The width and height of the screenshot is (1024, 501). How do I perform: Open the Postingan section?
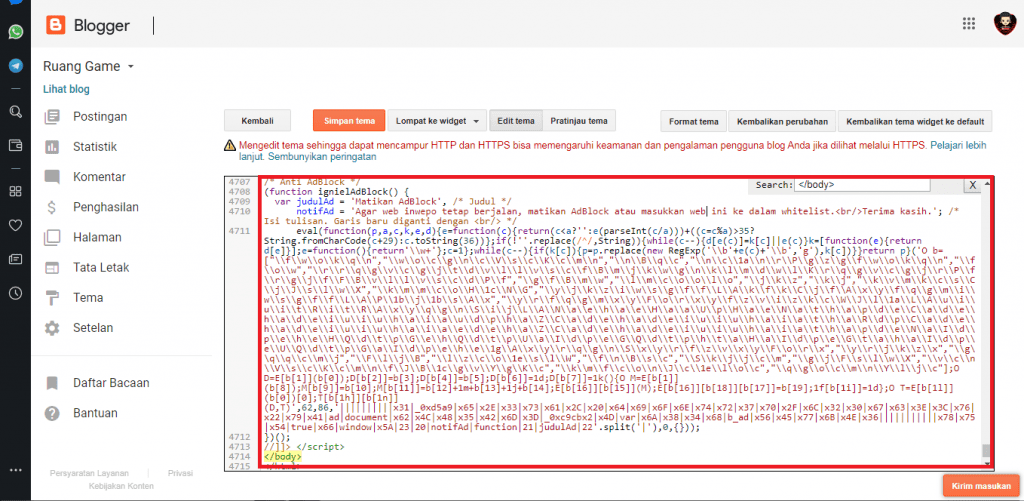[100, 117]
